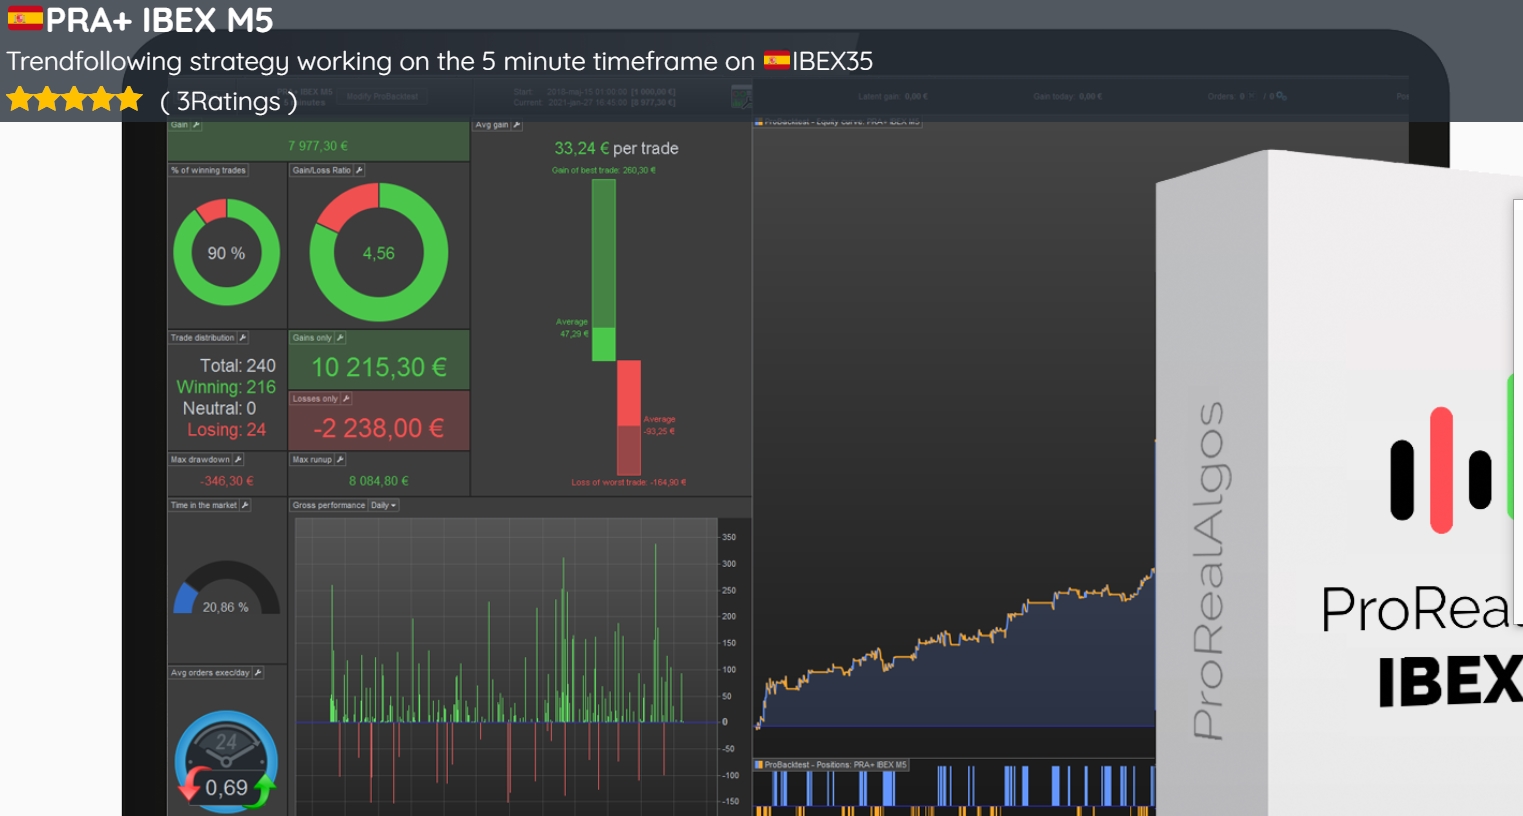Viewport: 1523px width, 816px height.
Task: Click the 90 % winning trades donut chart
Action: tap(227, 252)
